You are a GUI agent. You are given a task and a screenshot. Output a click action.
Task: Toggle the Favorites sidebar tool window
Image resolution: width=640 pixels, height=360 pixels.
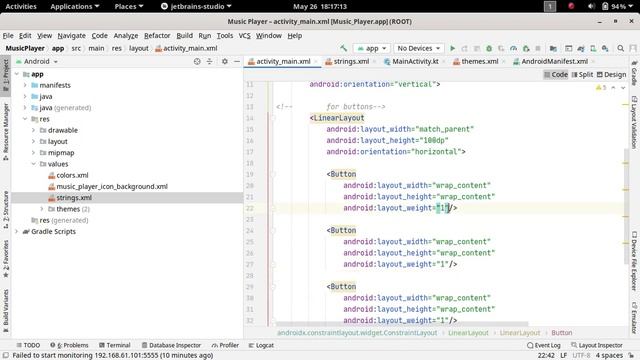[6, 258]
